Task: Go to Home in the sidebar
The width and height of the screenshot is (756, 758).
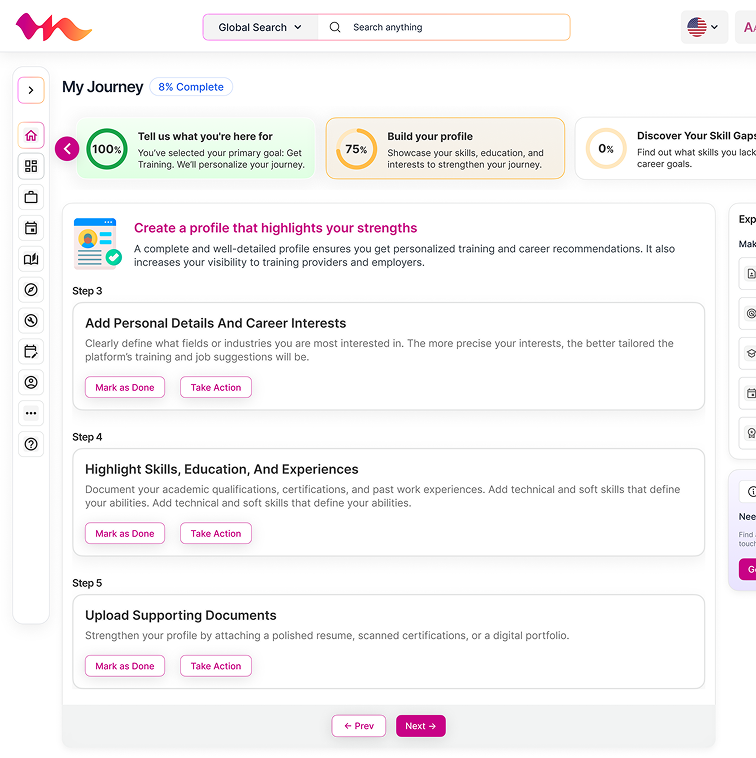Action: pos(31,136)
